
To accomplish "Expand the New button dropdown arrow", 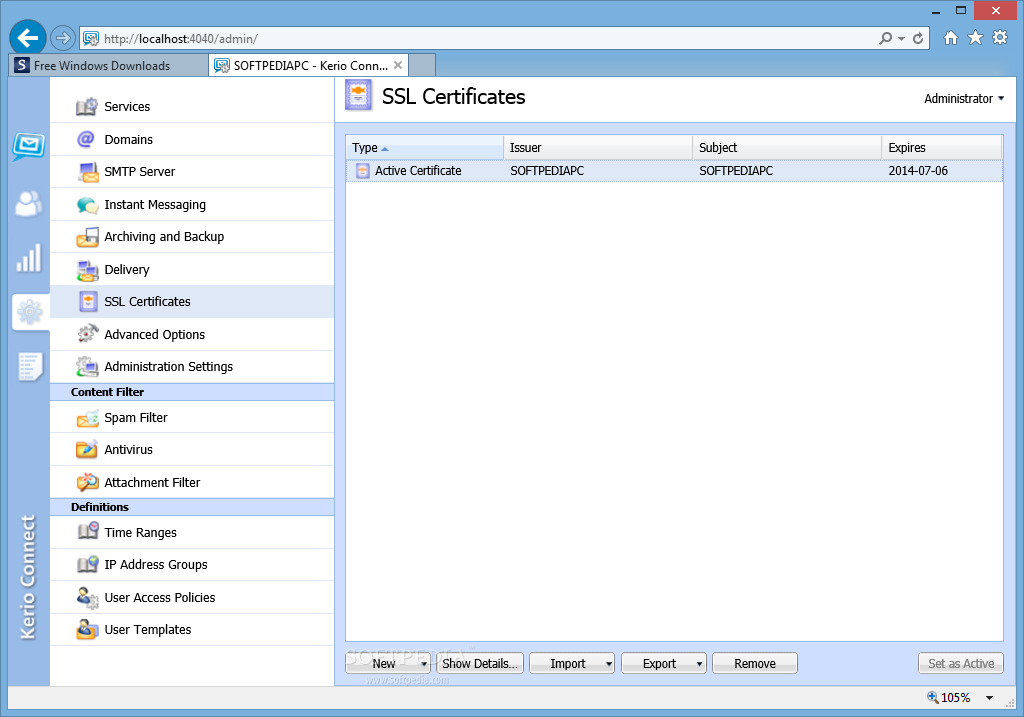I will click(423, 664).
